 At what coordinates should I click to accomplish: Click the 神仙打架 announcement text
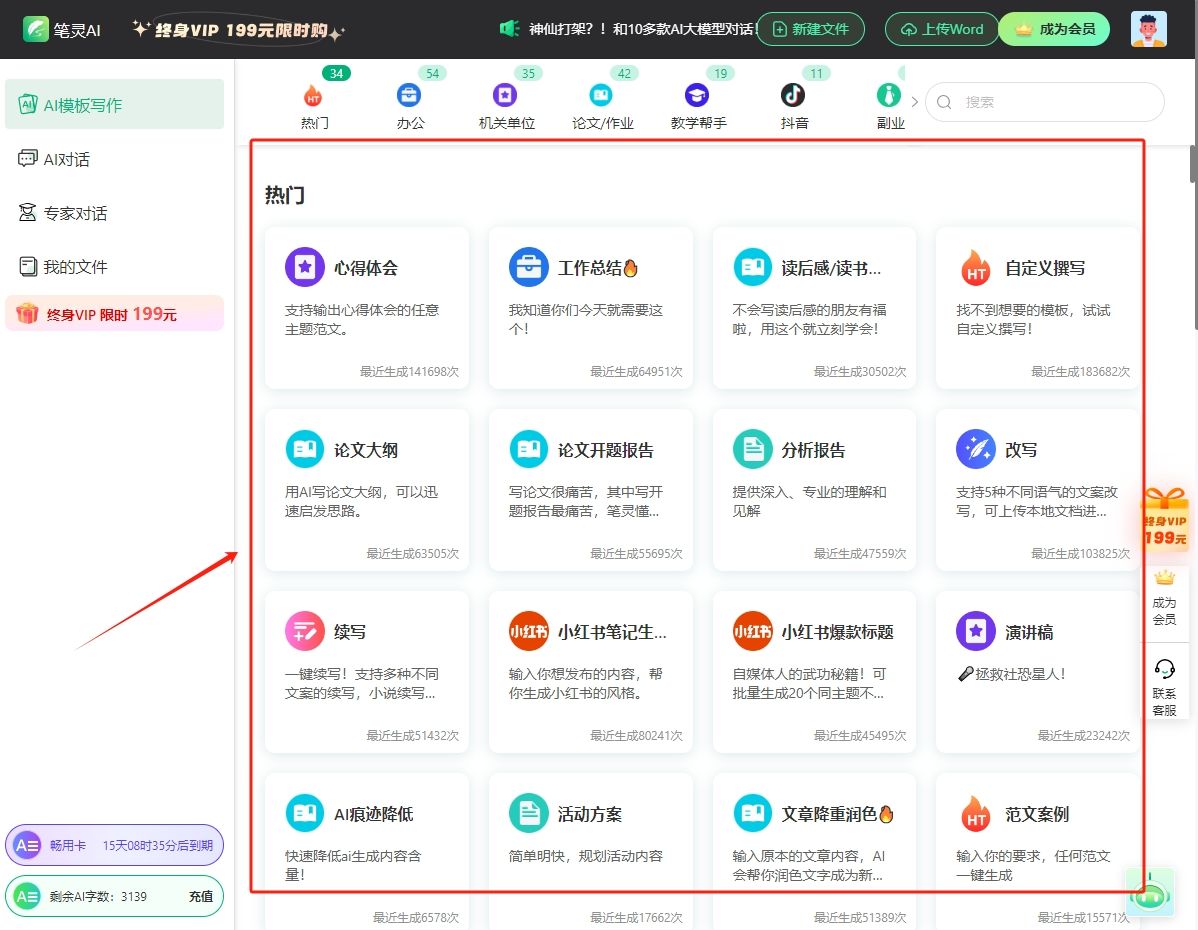pyautogui.click(x=642, y=29)
